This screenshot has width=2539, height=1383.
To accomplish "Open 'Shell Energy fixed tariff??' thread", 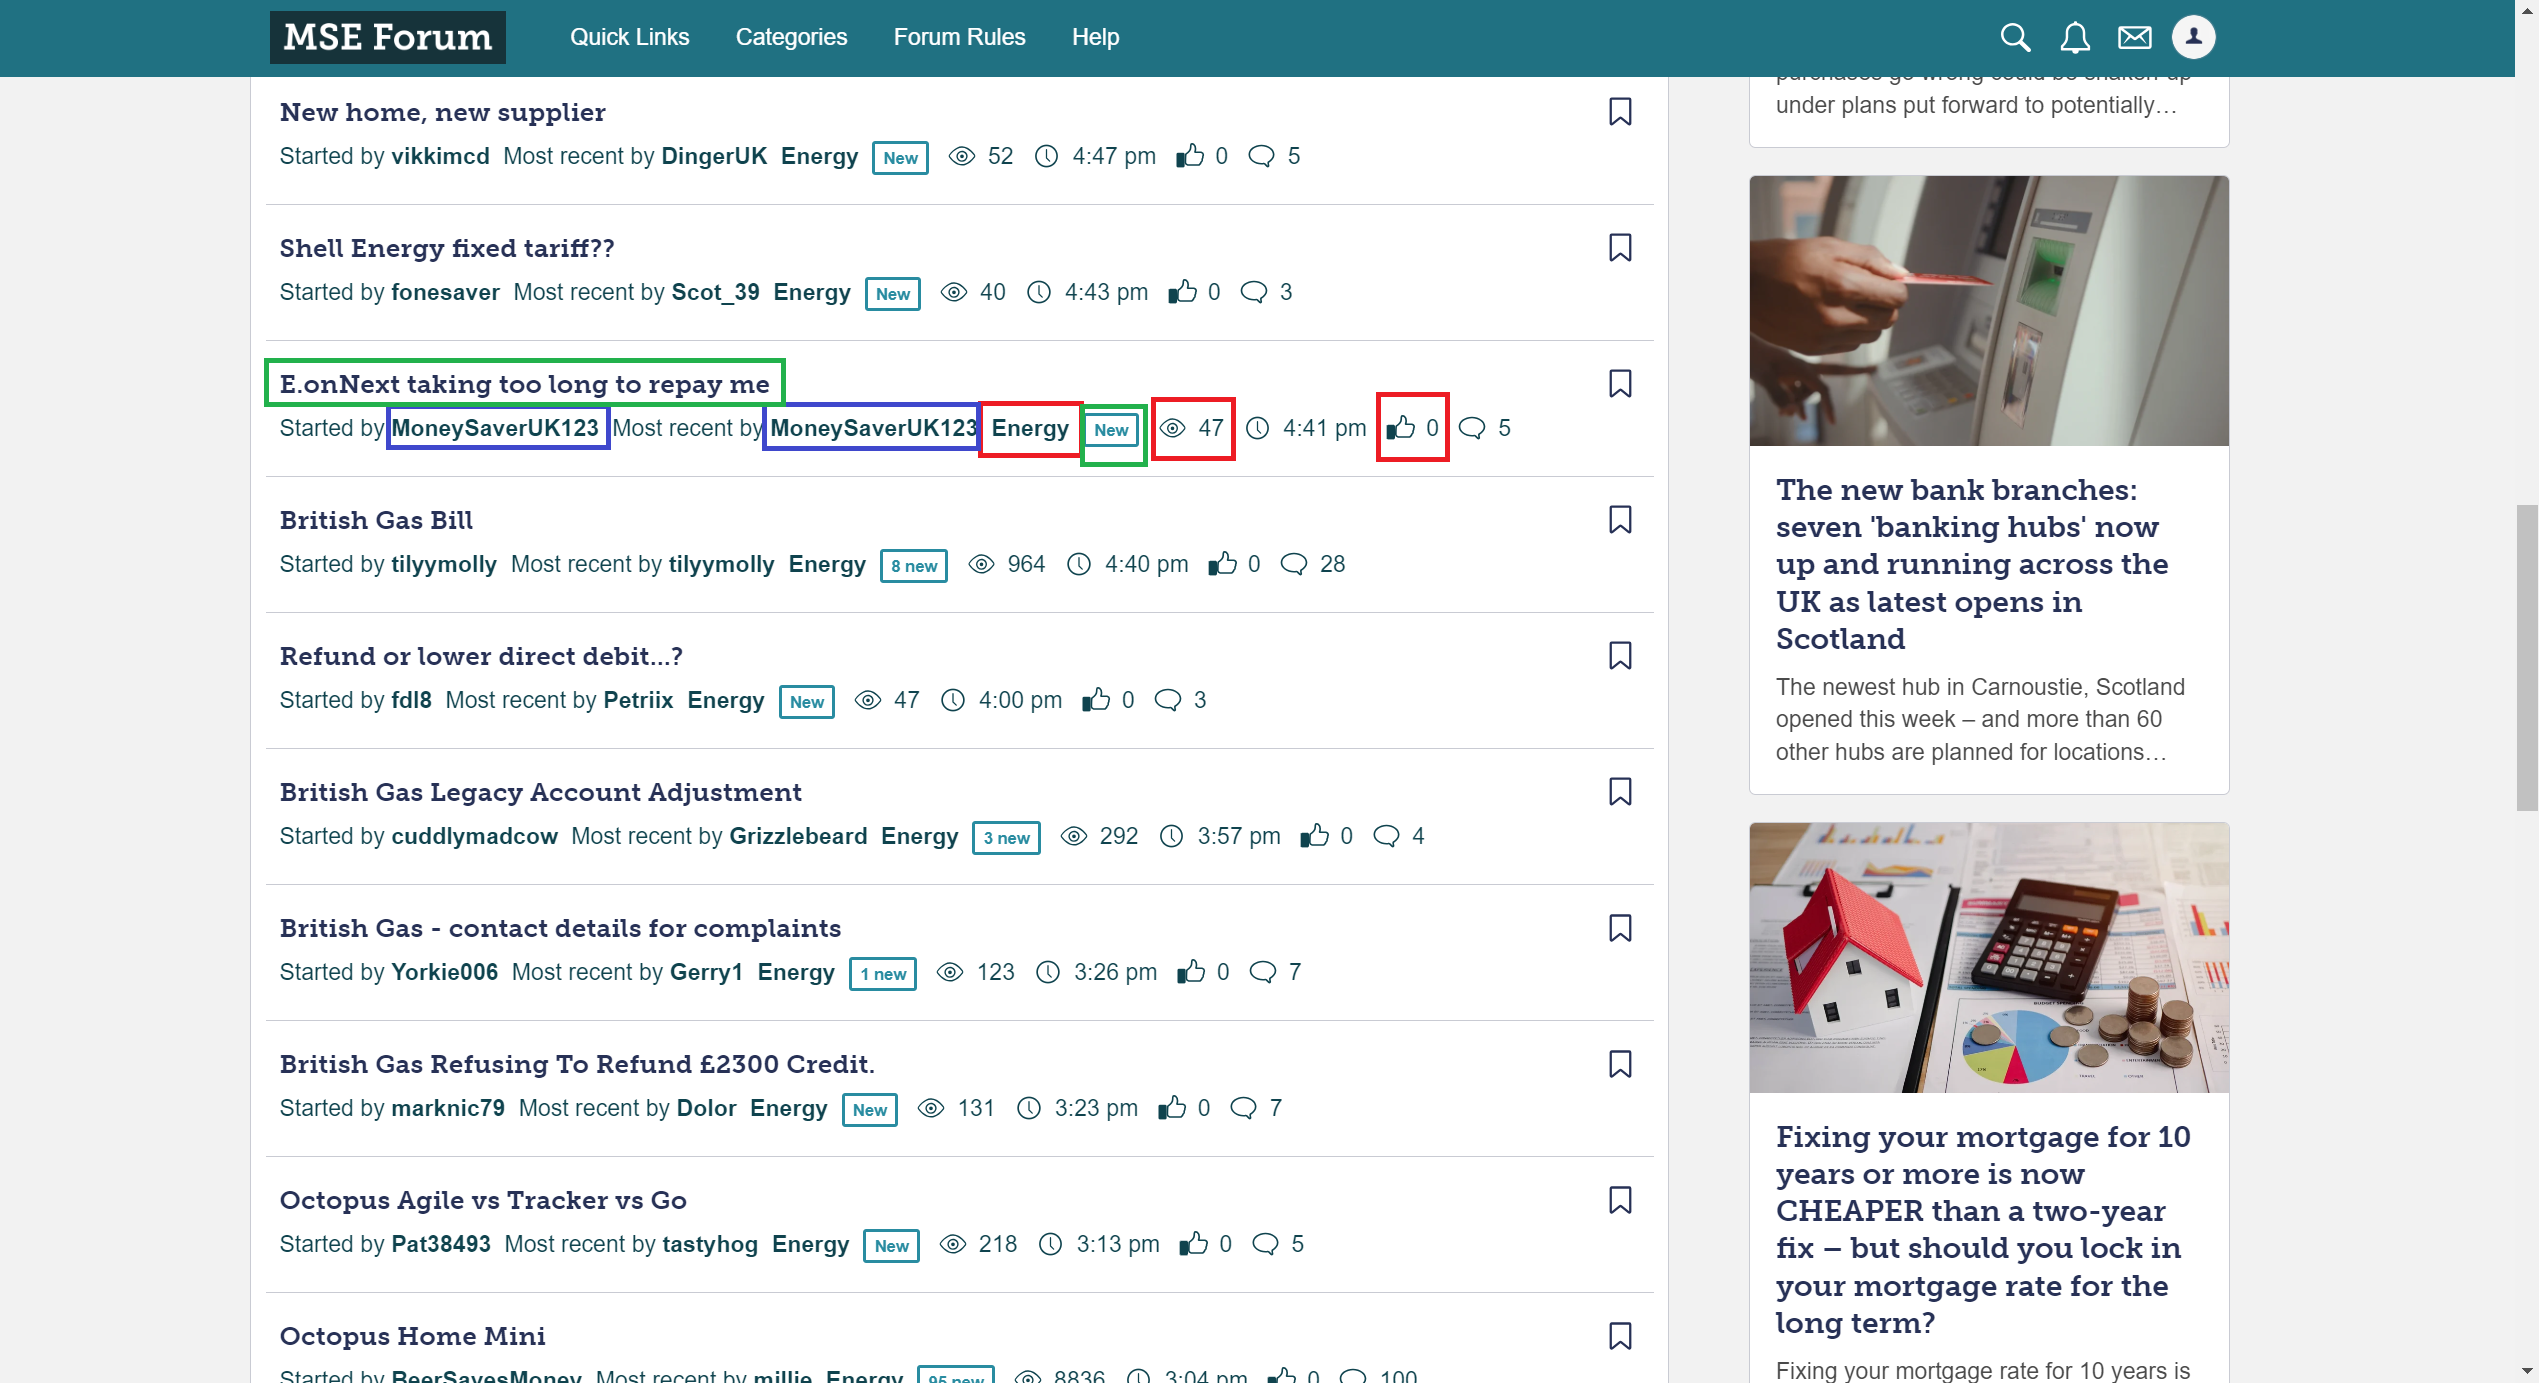I will (x=447, y=248).
